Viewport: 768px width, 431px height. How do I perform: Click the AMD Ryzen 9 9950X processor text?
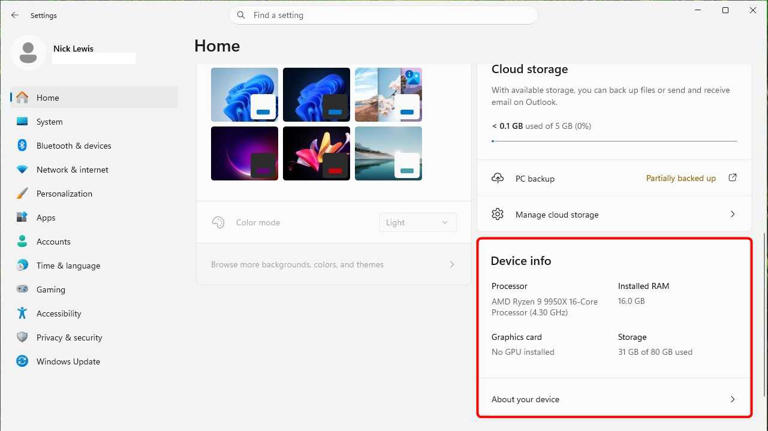(x=545, y=307)
